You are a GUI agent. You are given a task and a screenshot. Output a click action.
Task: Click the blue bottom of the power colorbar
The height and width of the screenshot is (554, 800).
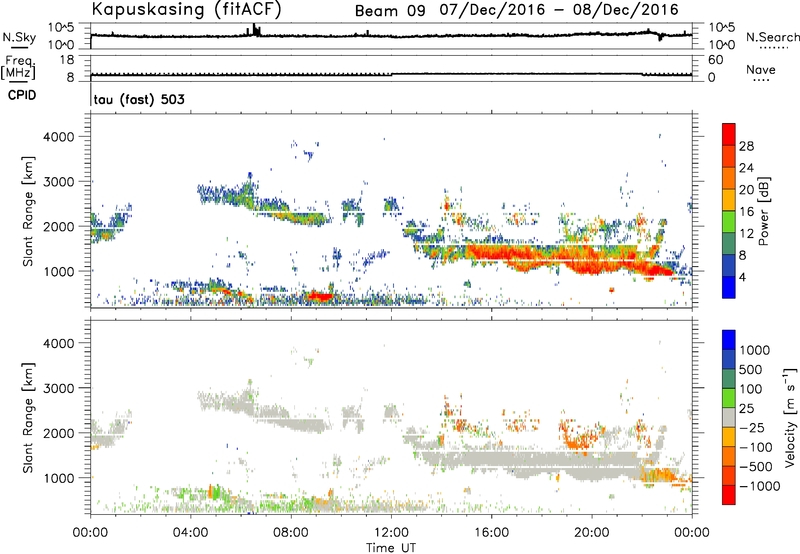click(729, 287)
